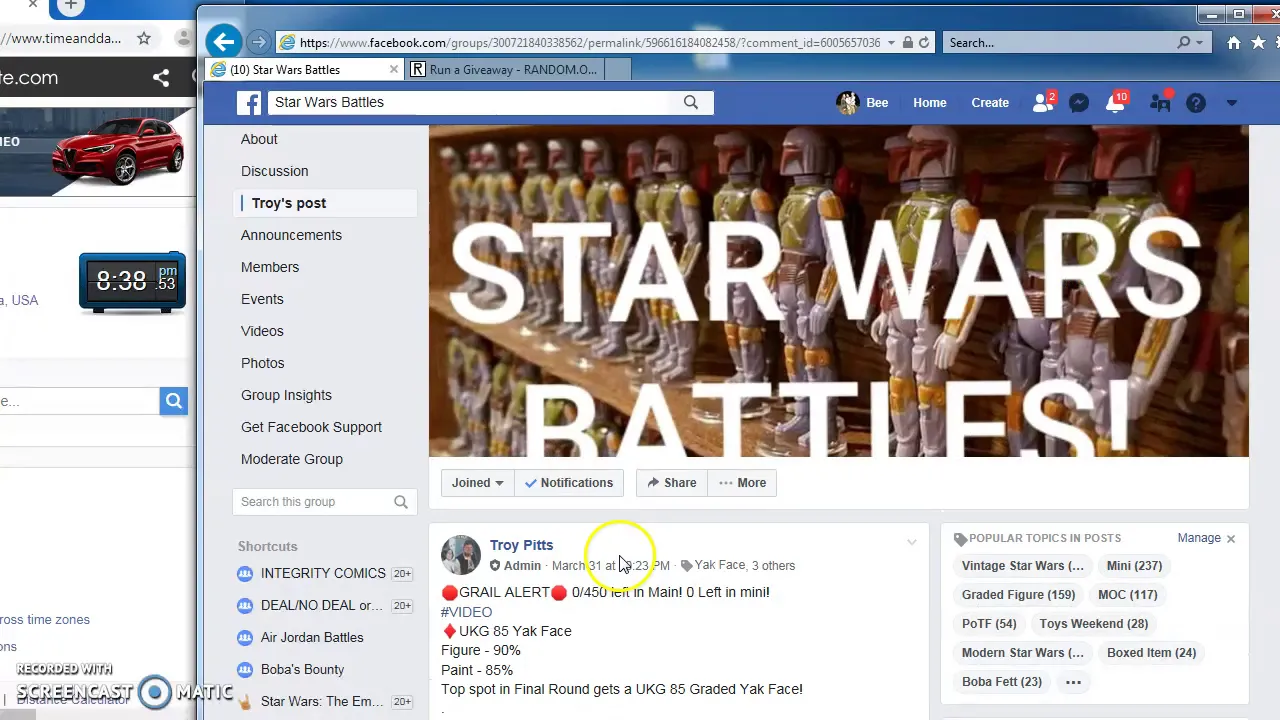Image resolution: width=1280 pixels, height=720 pixels.
Task: Open group Videos
Action: point(262,331)
